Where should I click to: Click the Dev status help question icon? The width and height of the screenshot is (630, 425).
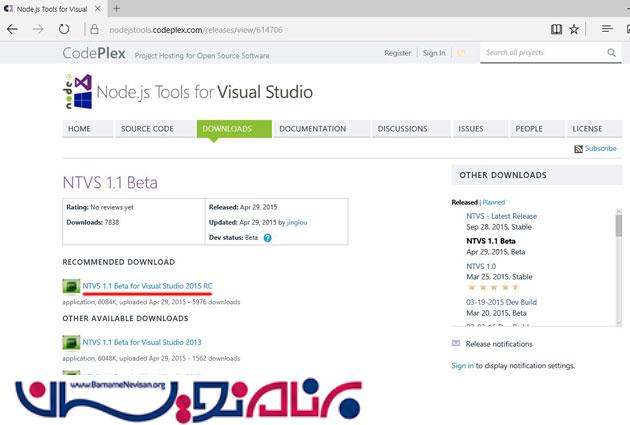point(268,238)
